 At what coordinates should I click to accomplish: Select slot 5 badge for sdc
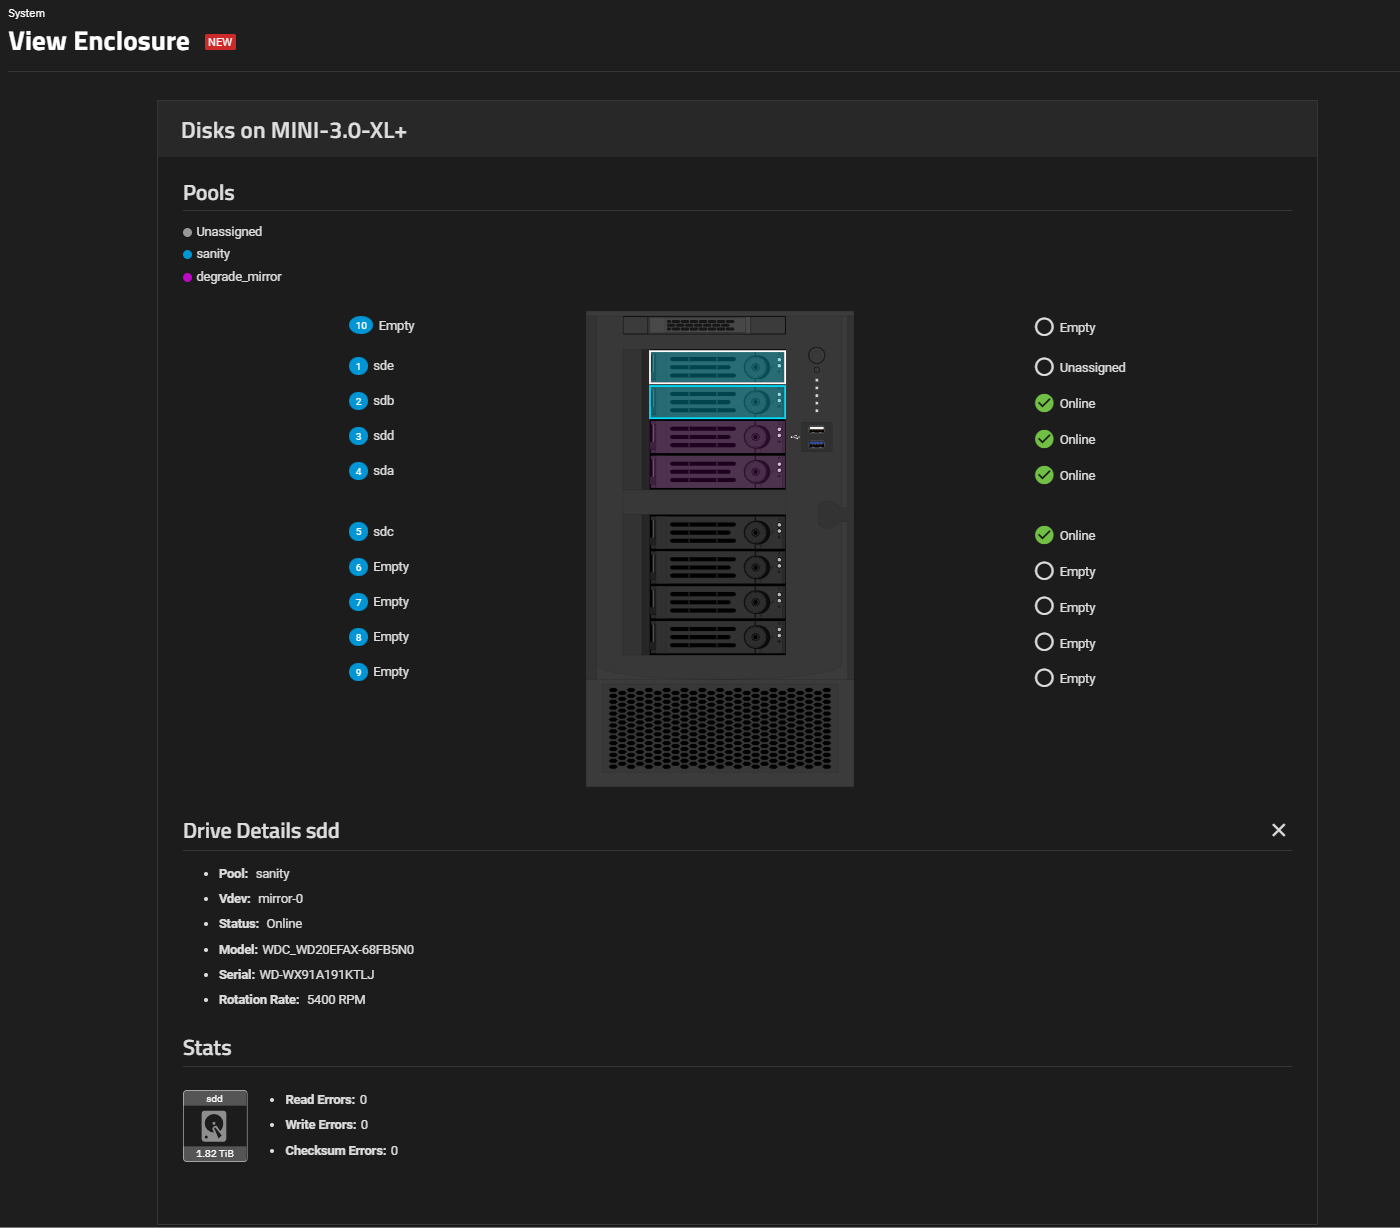coord(358,532)
